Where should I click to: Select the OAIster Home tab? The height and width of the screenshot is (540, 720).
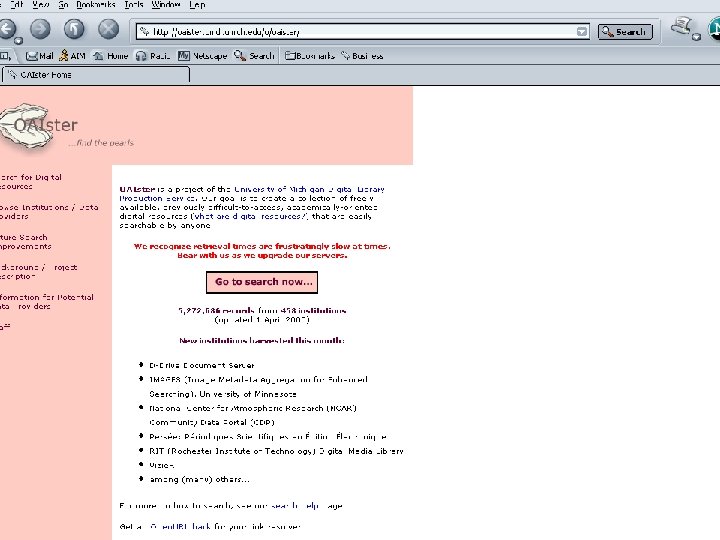[x=95, y=74]
